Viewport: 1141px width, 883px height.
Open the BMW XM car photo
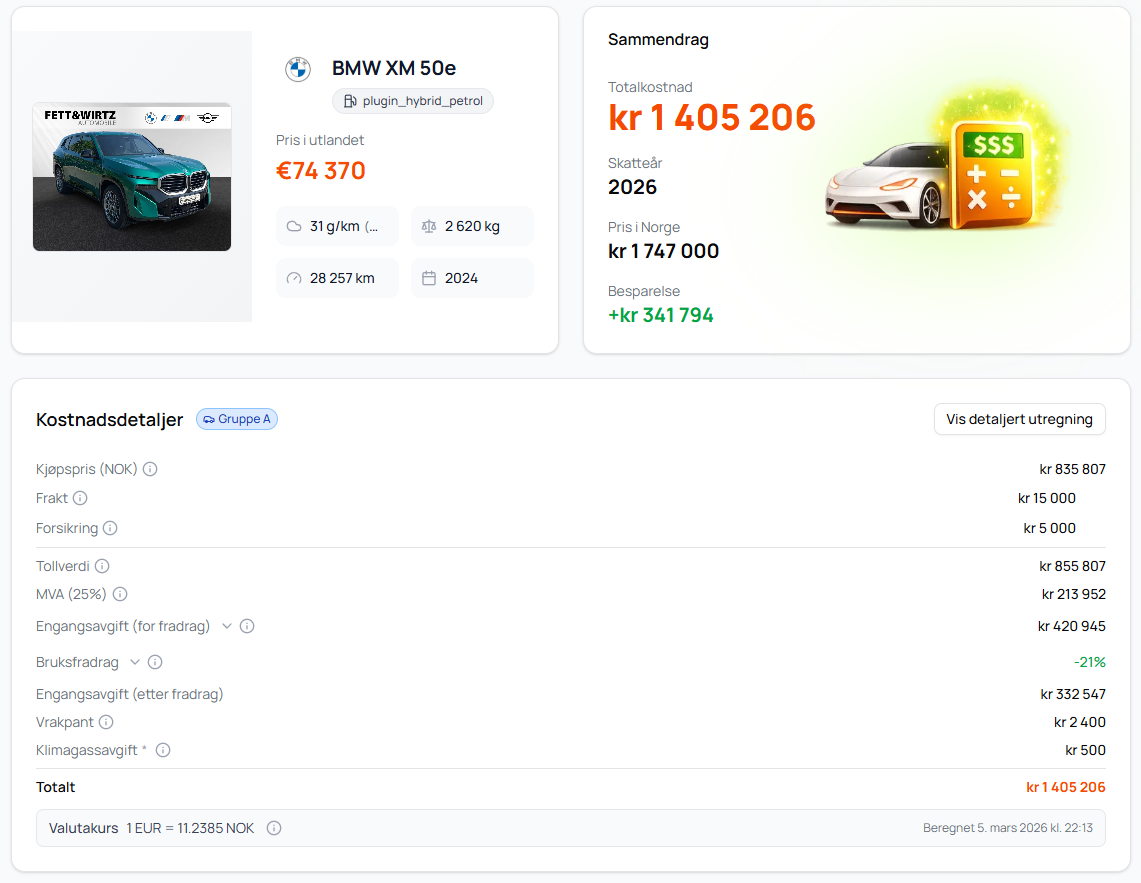pyautogui.click(x=132, y=177)
